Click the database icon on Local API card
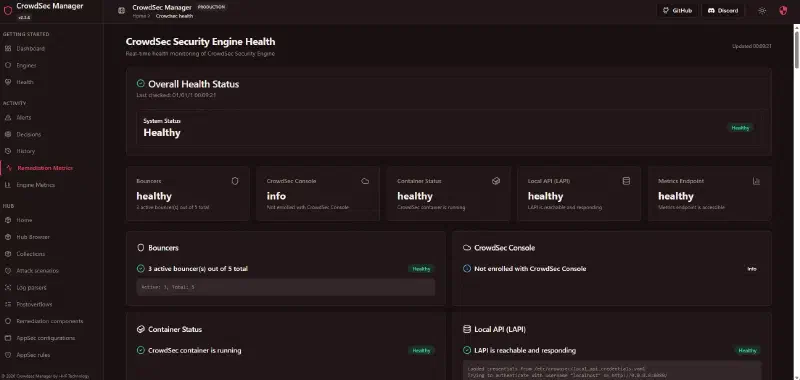This screenshot has height=380, width=800. pos(626,181)
